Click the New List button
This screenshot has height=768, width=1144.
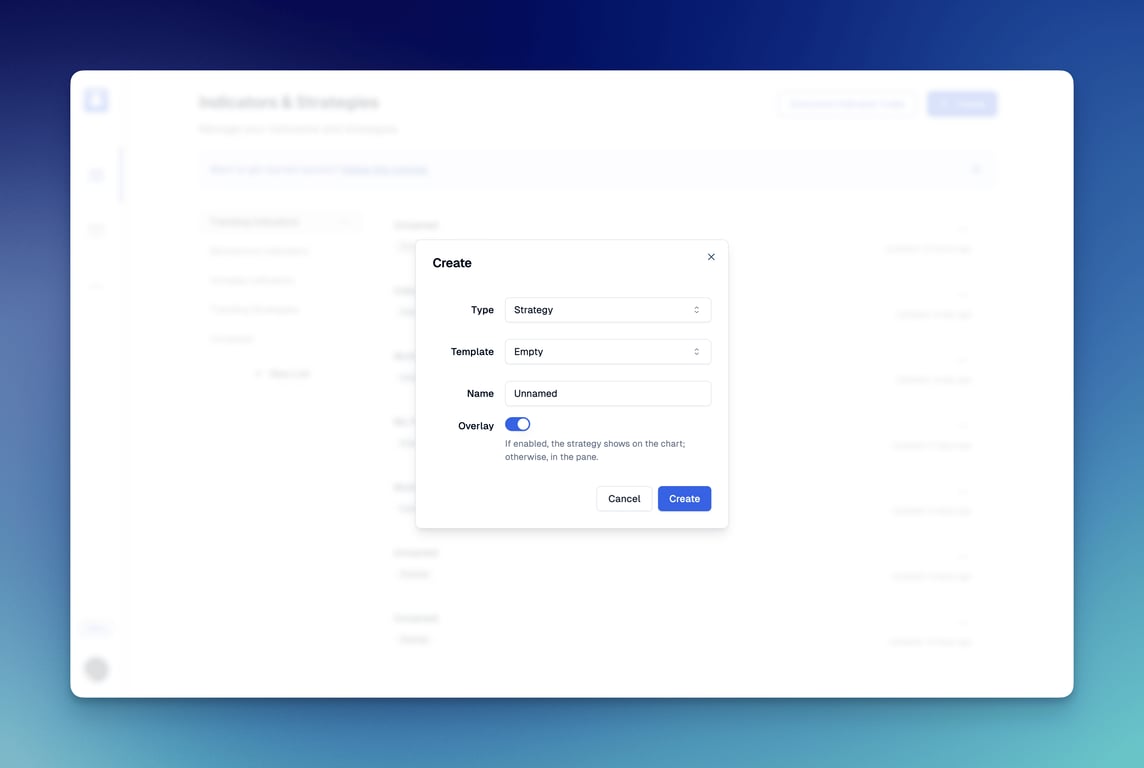pos(283,374)
